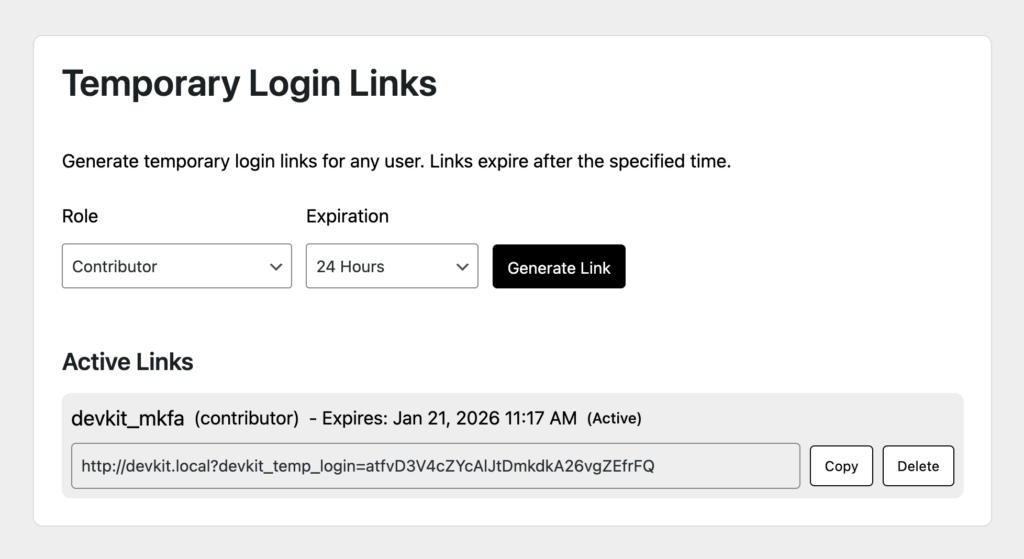The height and width of the screenshot is (559, 1024).
Task: Click the (Active) status indicator
Action: 614,418
